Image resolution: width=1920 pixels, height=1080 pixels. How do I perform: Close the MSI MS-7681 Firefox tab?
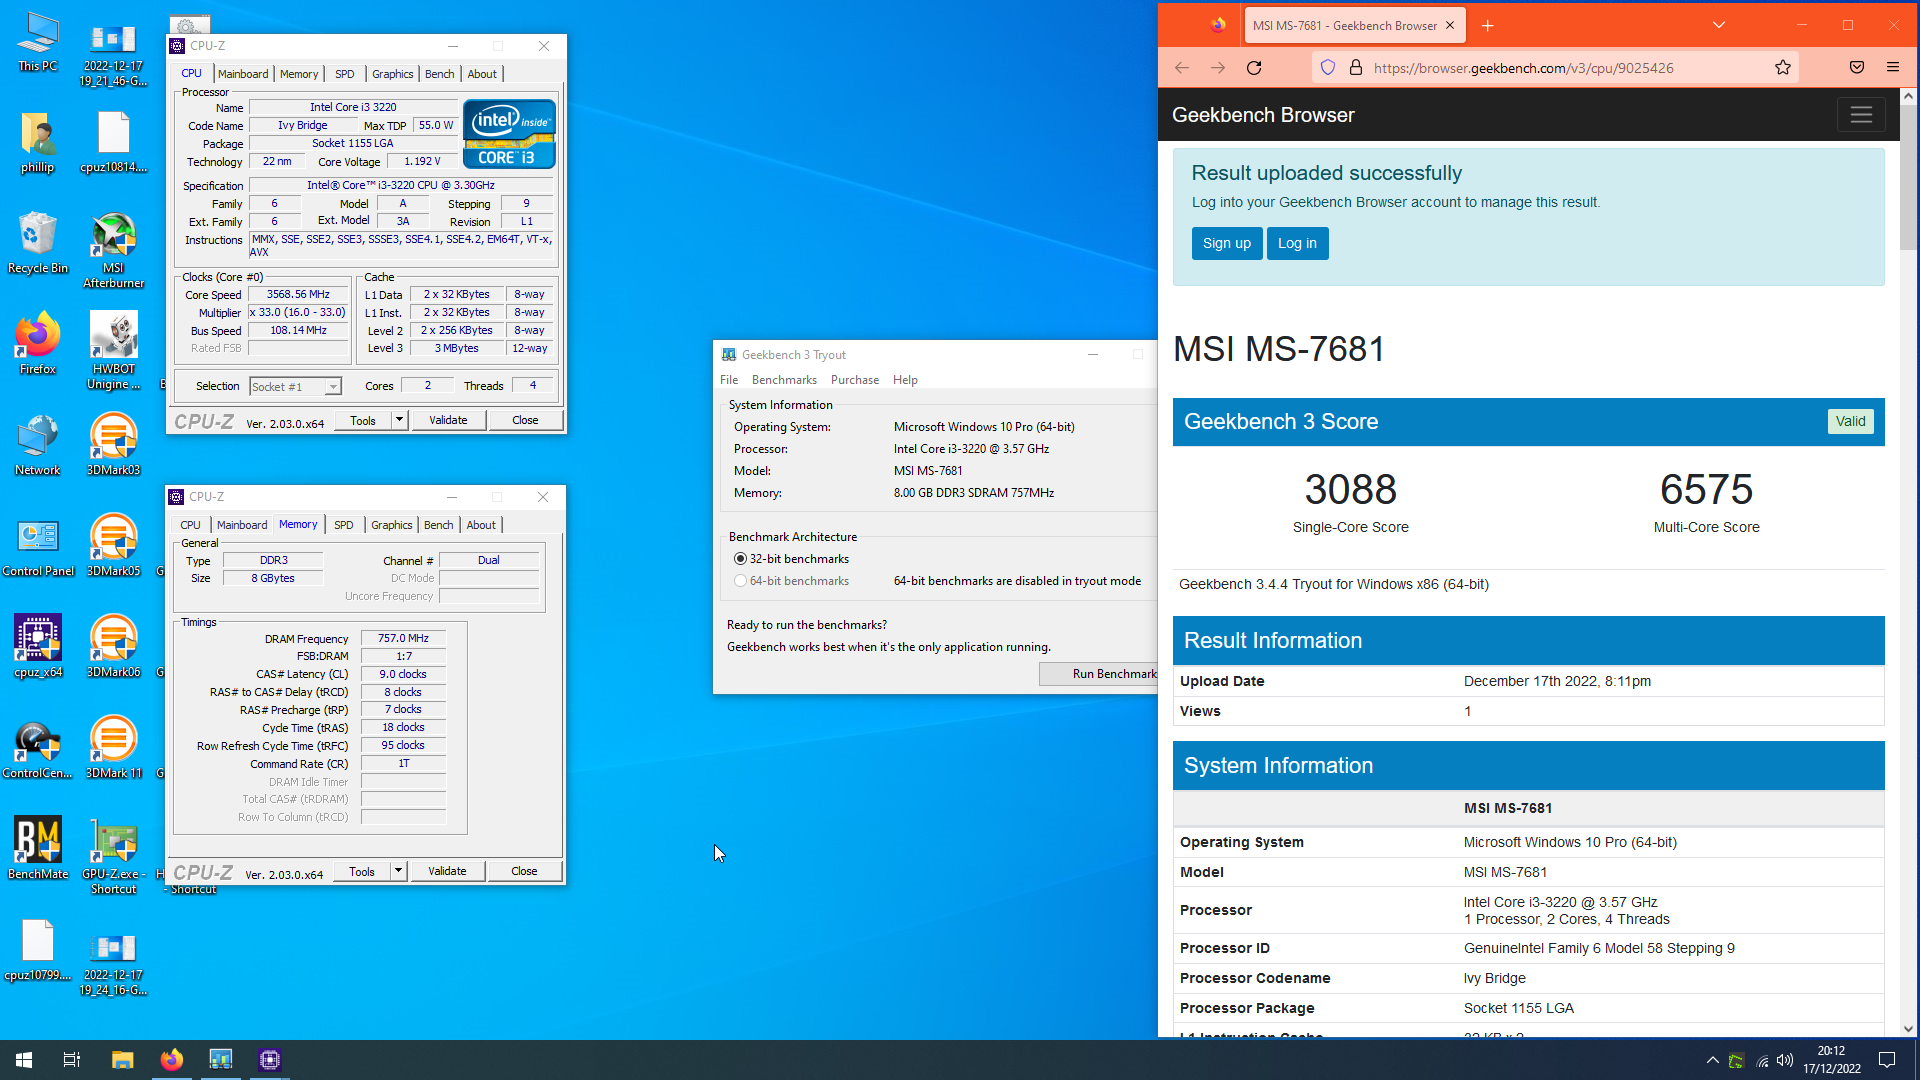(1450, 26)
